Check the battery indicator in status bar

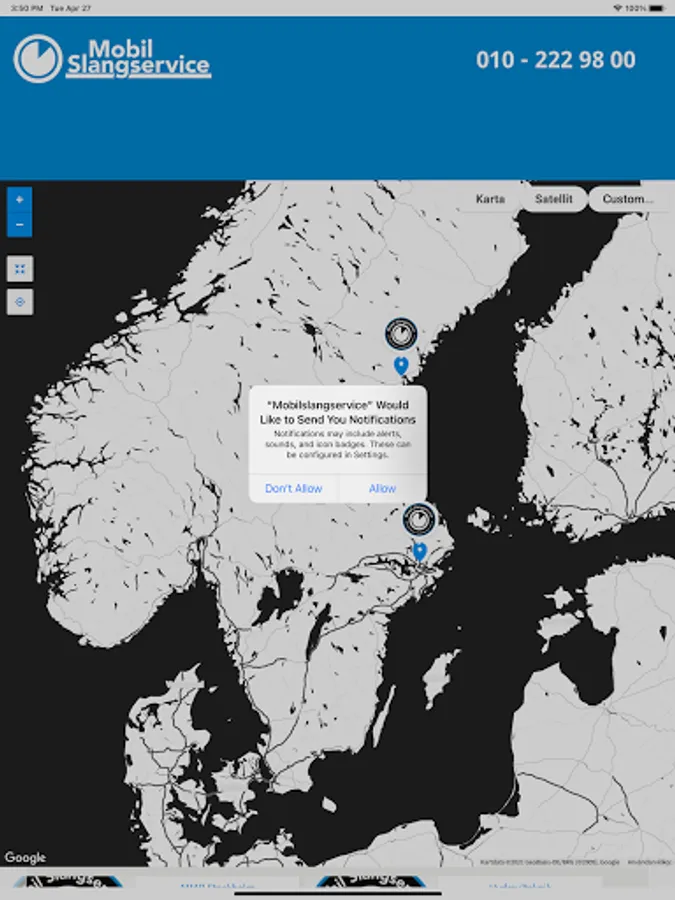(x=658, y=8)
